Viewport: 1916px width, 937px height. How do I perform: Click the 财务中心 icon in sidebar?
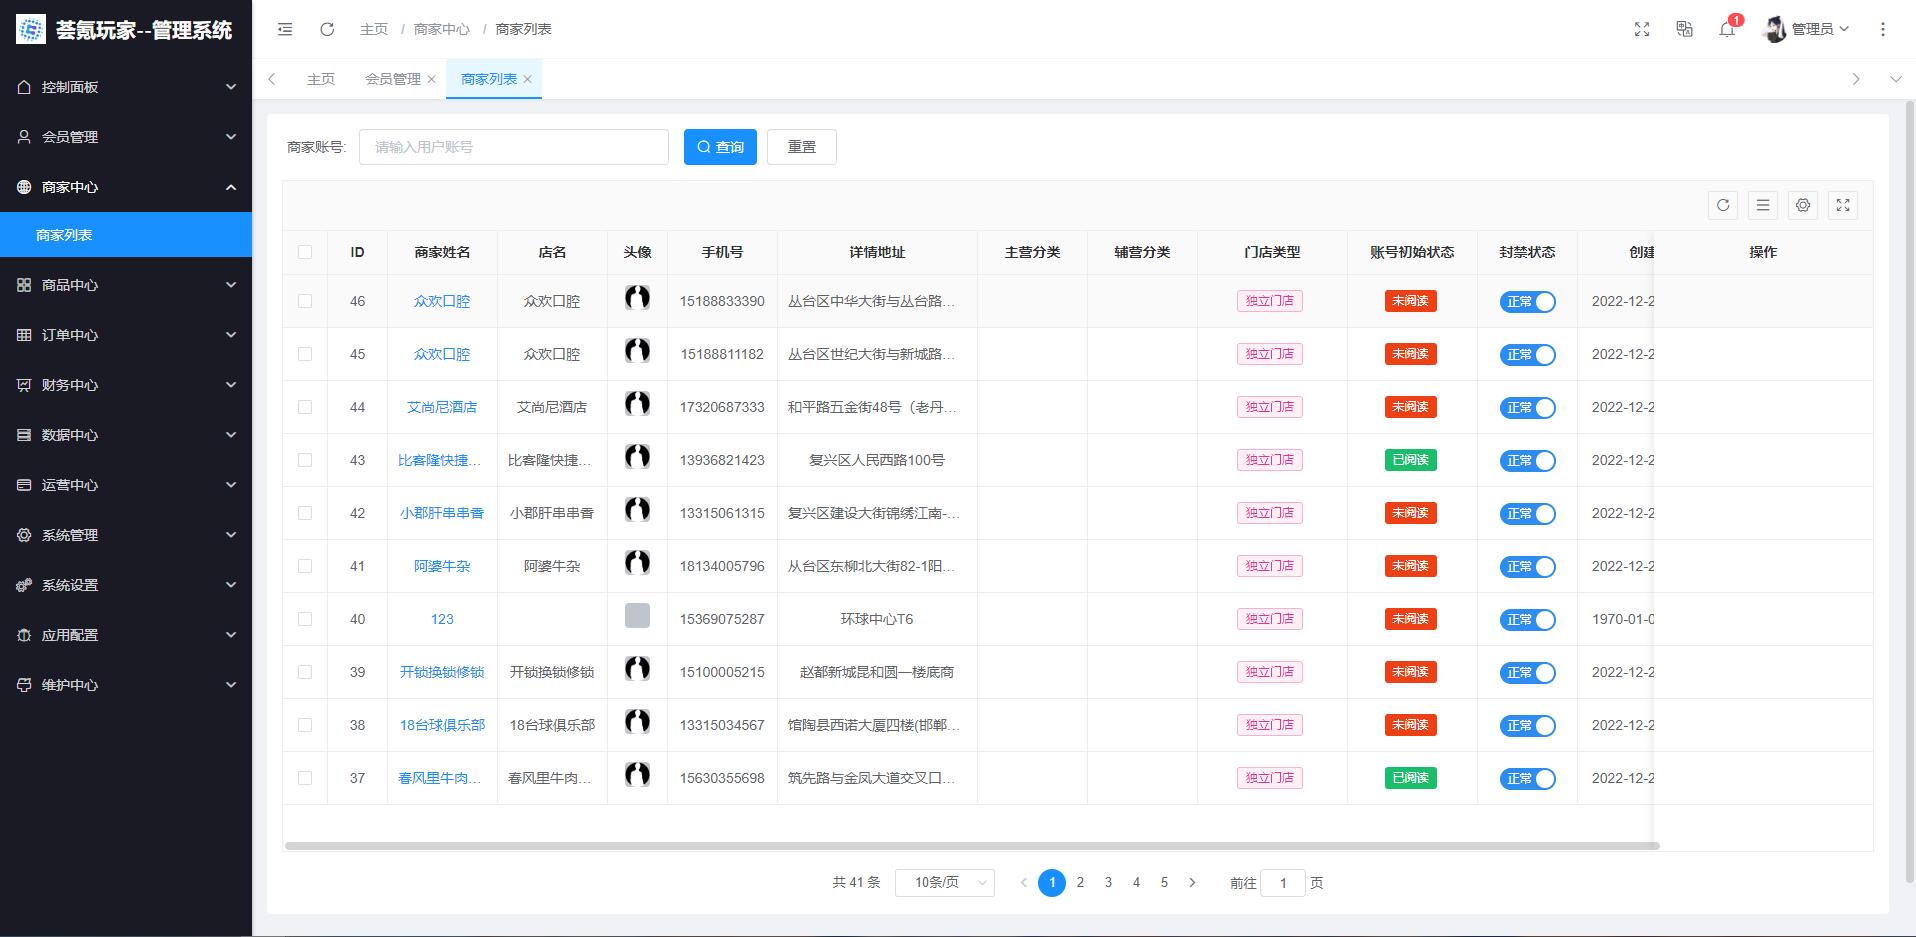24,385
